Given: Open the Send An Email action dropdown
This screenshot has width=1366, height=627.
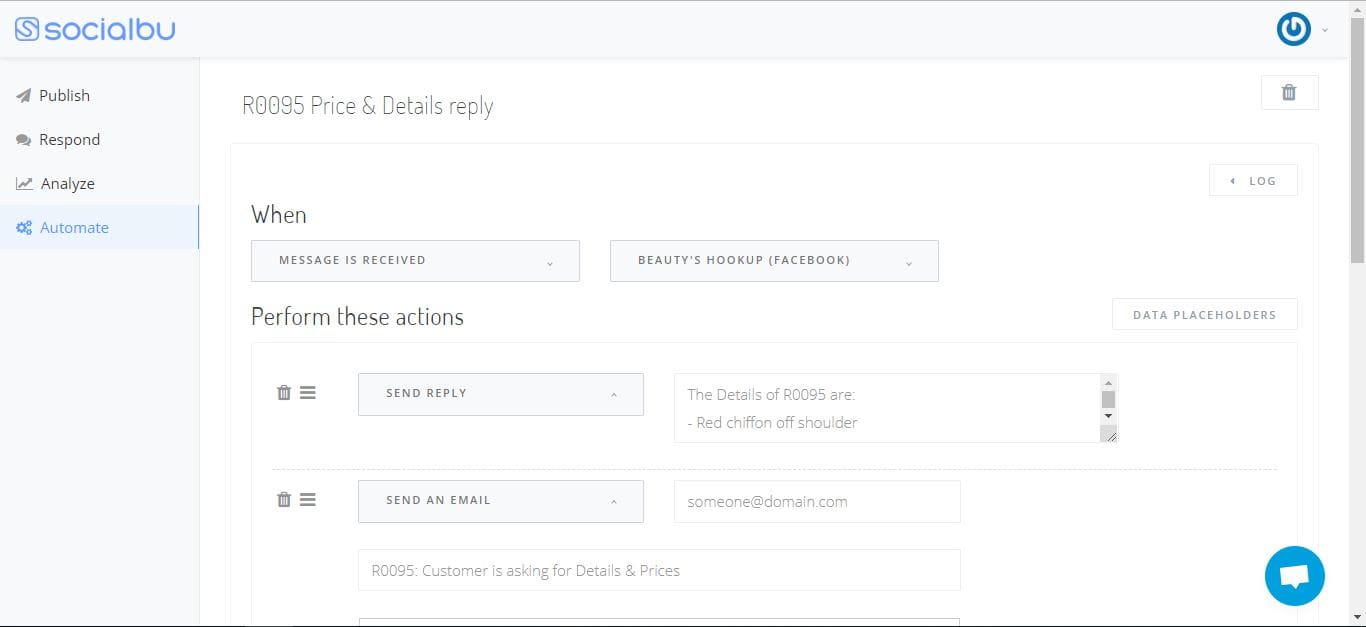Looking at the screenshot, I should 500,501.
